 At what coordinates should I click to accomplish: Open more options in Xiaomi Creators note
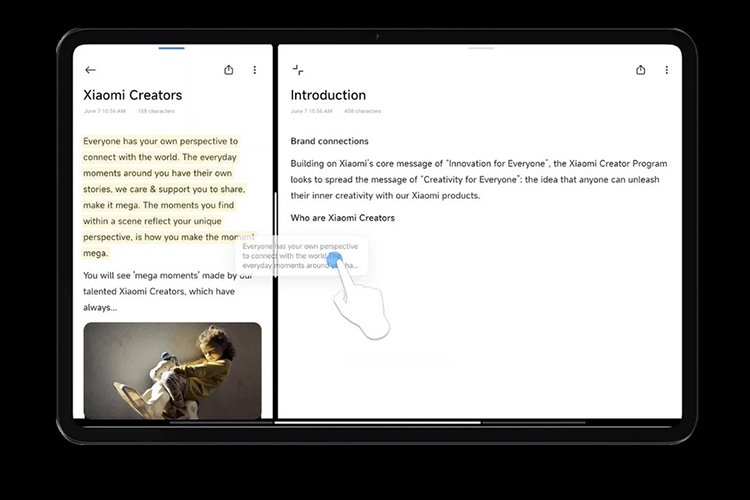point(254,70)
